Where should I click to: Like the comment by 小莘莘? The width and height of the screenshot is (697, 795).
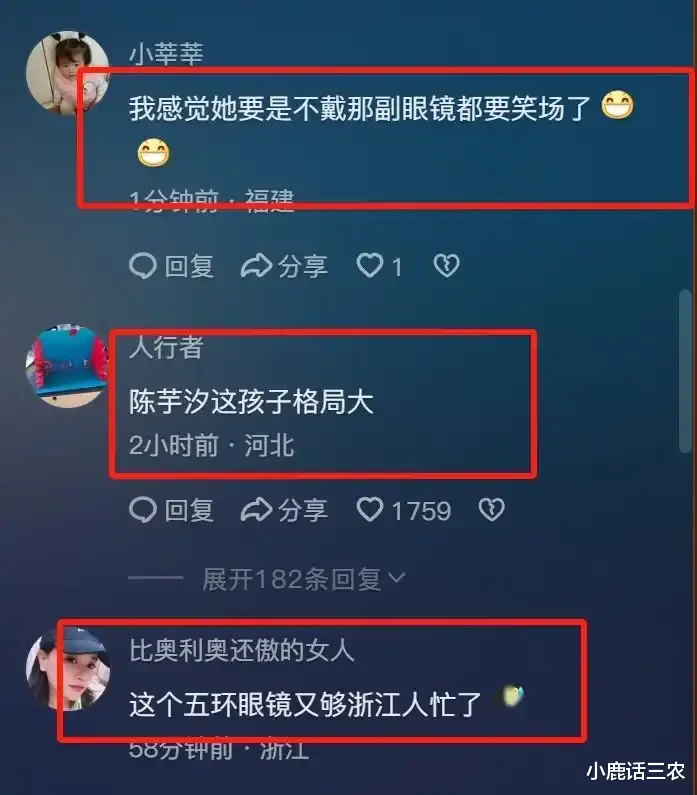coord(370,266)
